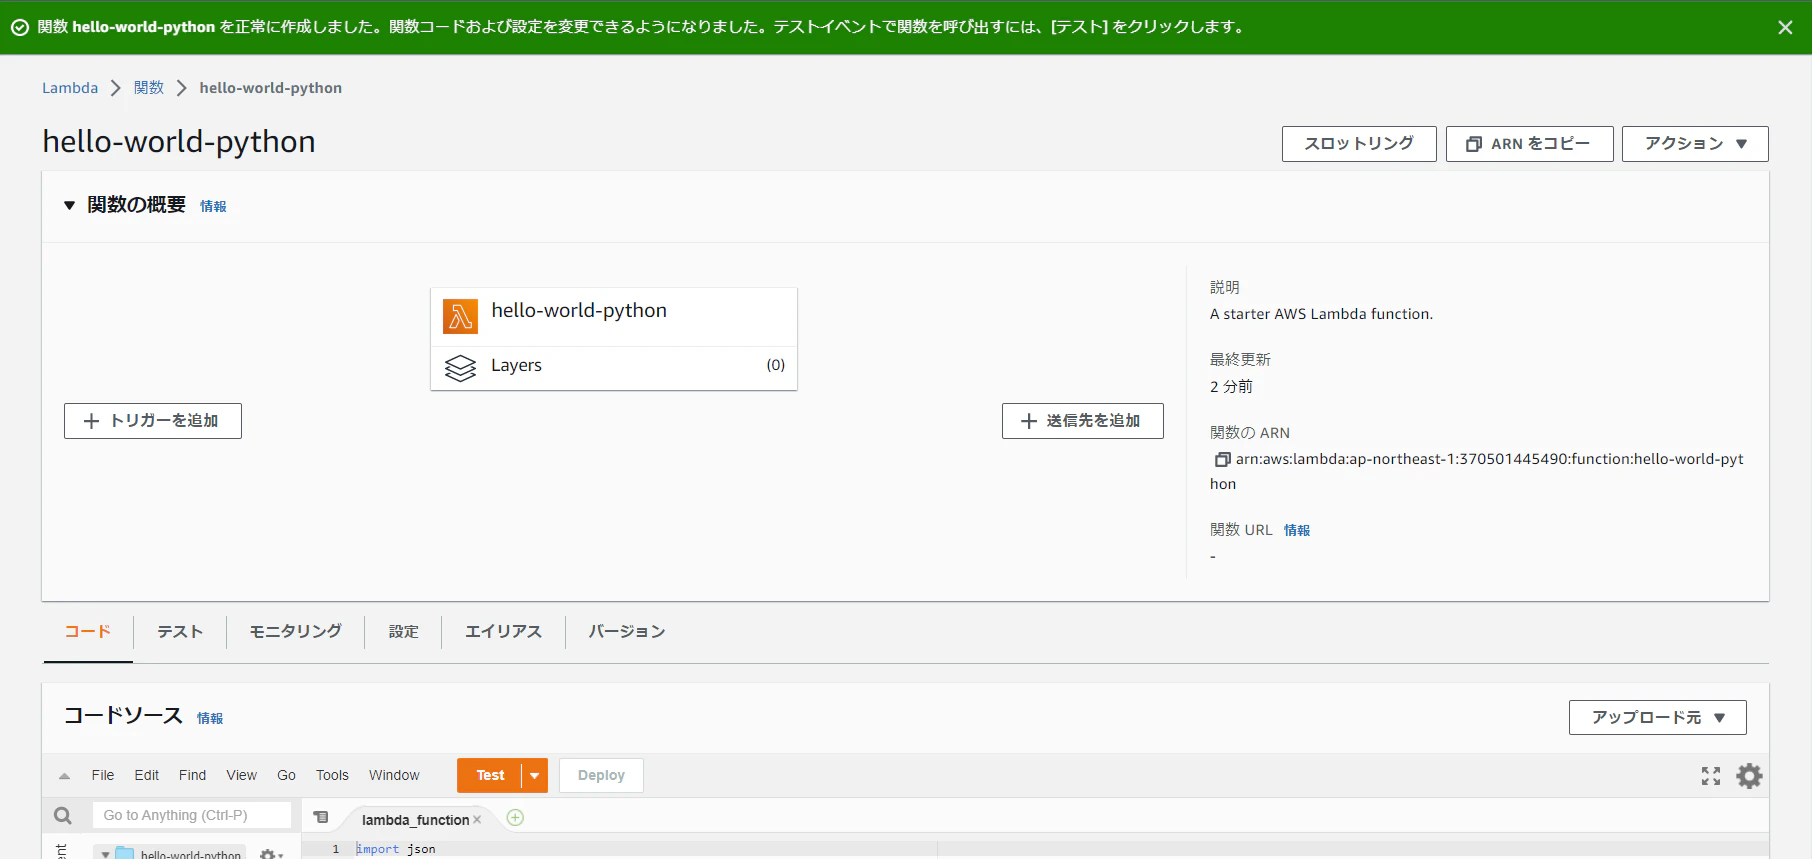Open the Layers row

[614, 368]
